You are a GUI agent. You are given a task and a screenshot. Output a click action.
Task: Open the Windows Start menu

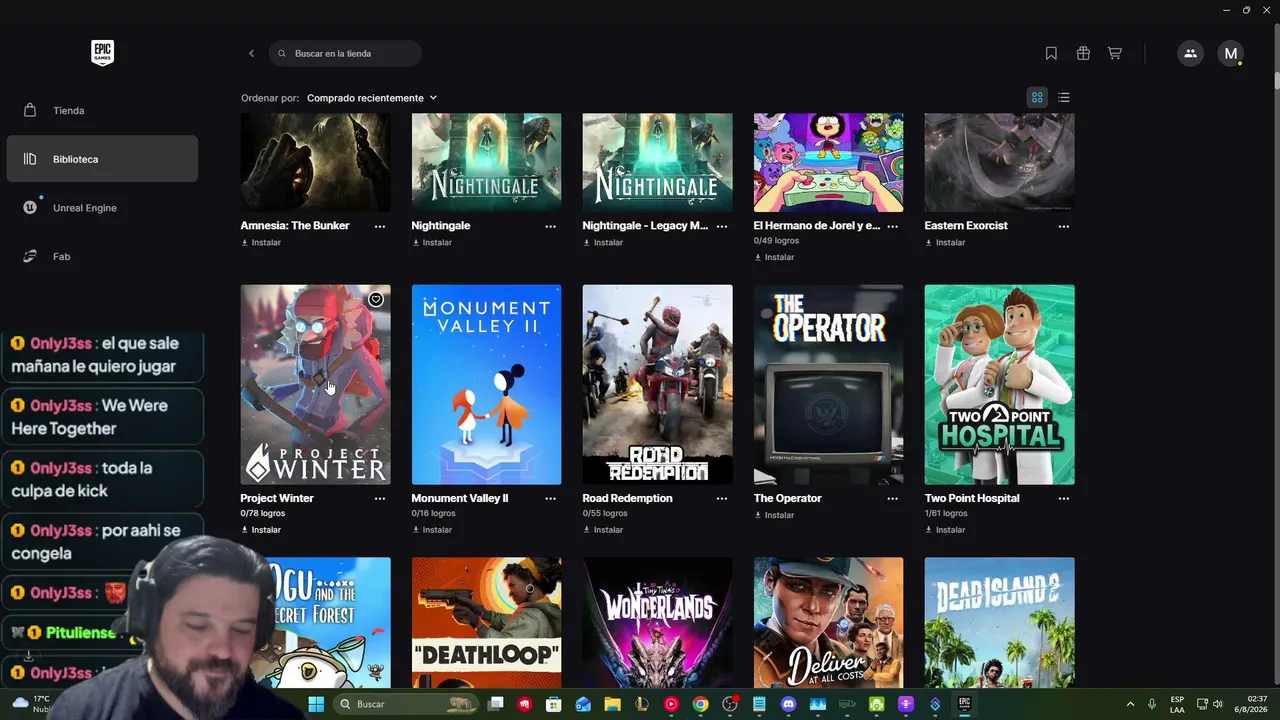pos(316,704)
